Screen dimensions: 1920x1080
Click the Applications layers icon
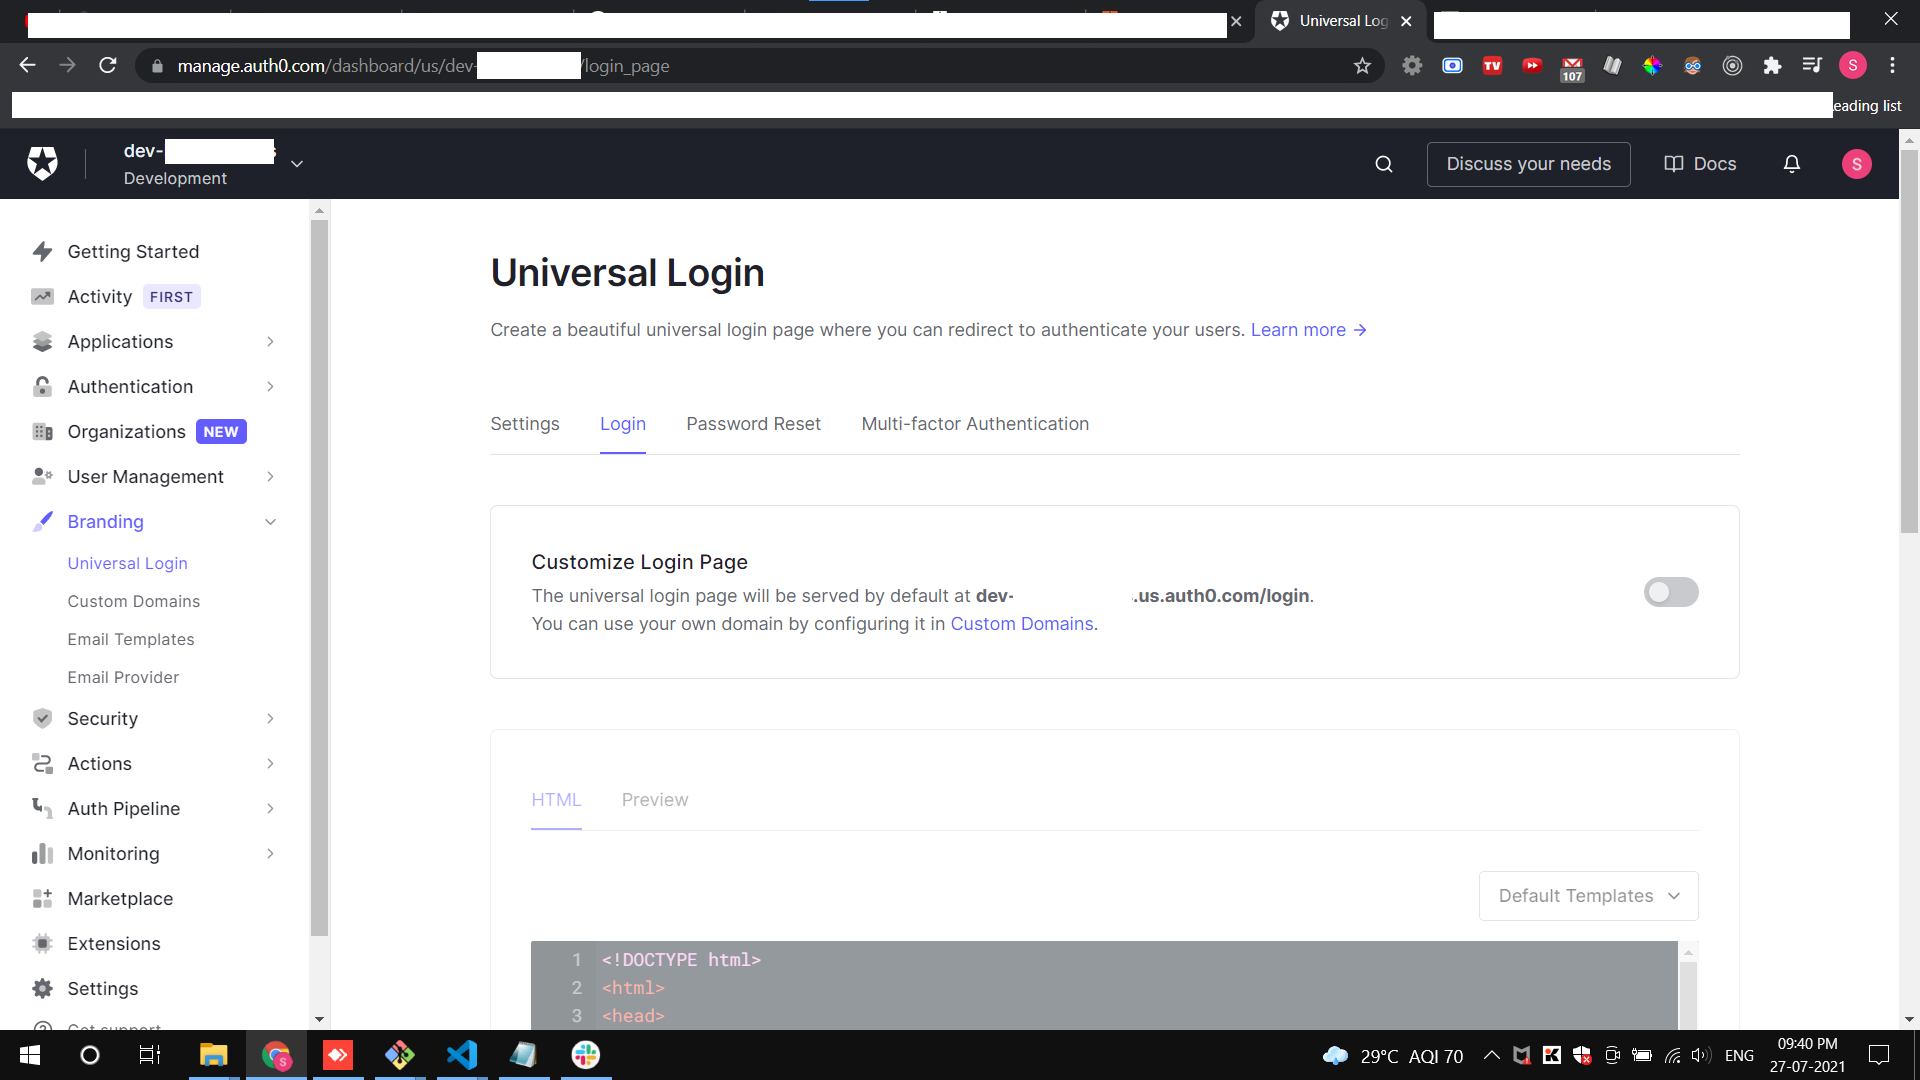pyautogui.click(x=42, y=342)
